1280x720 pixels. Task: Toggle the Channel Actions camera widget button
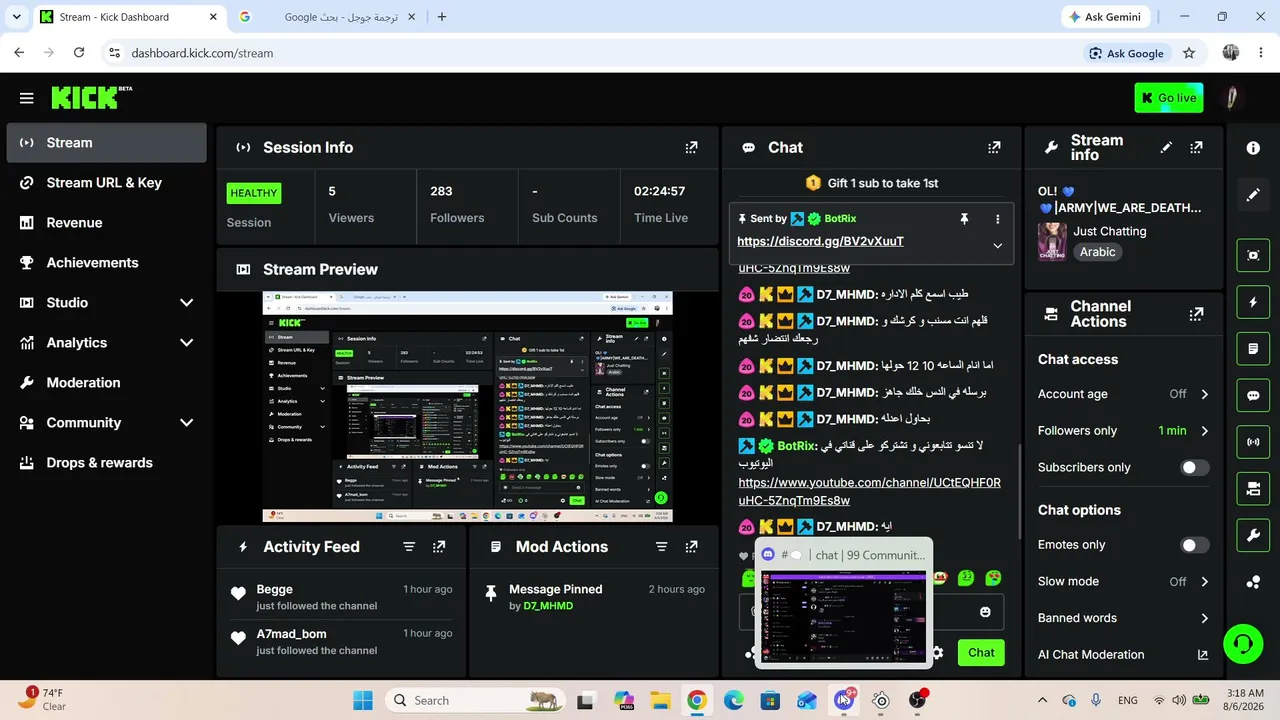pos(1253,489)
